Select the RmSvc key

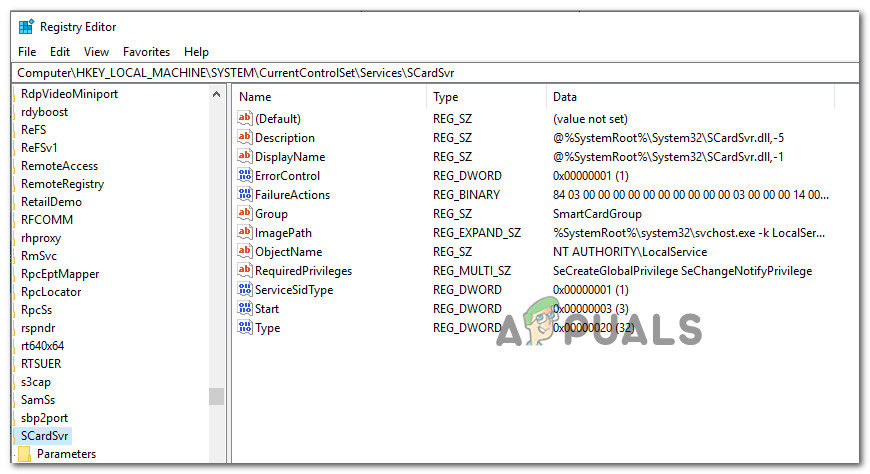pos(39,256)
